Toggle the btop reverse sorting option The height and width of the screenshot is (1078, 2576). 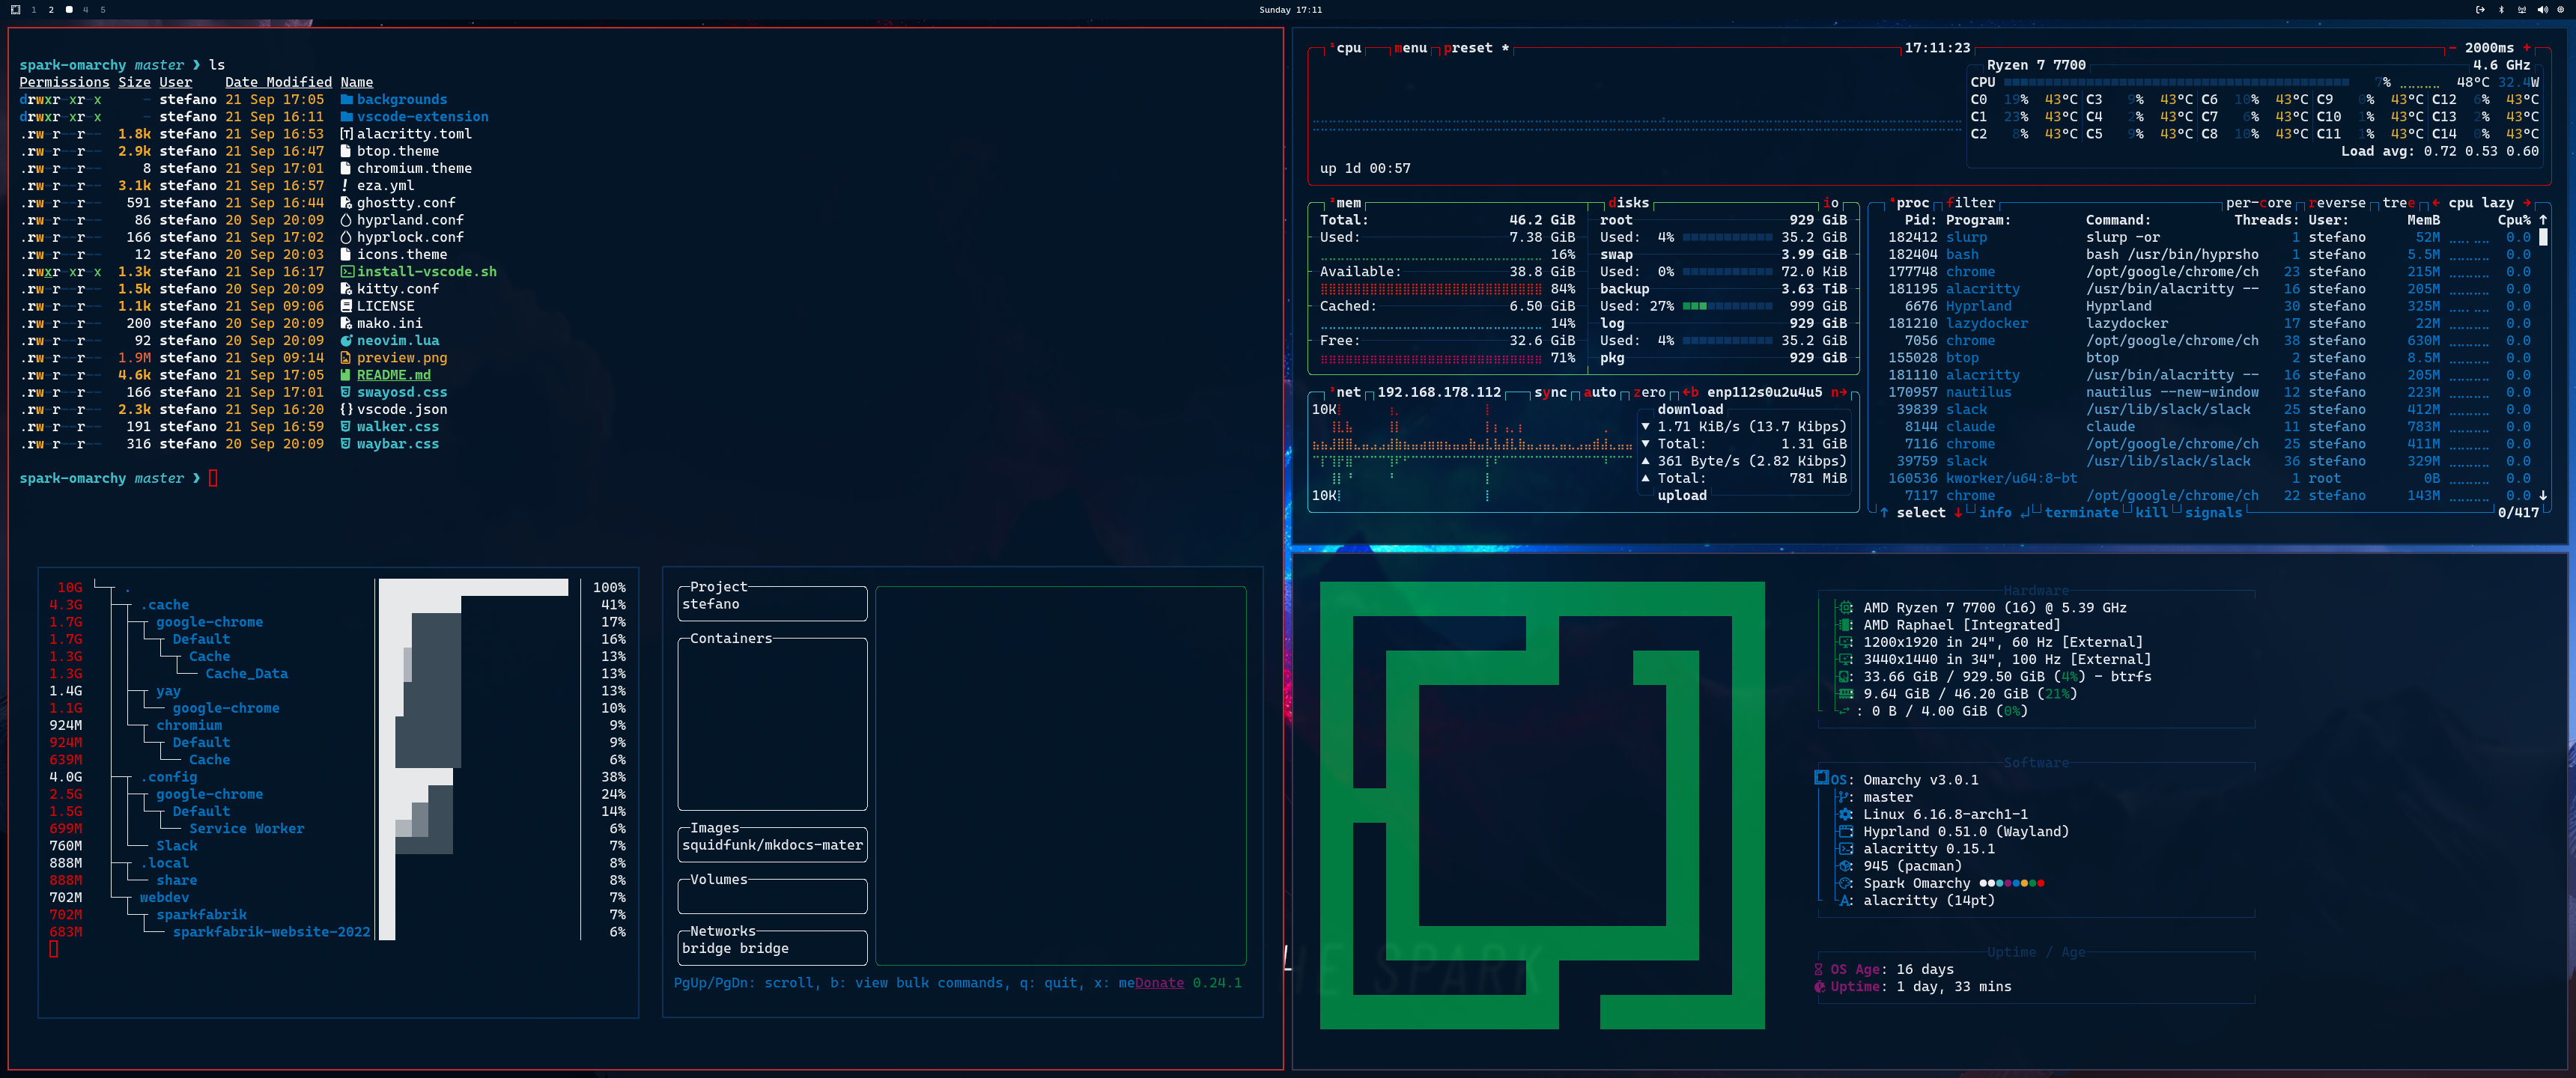2336,202
